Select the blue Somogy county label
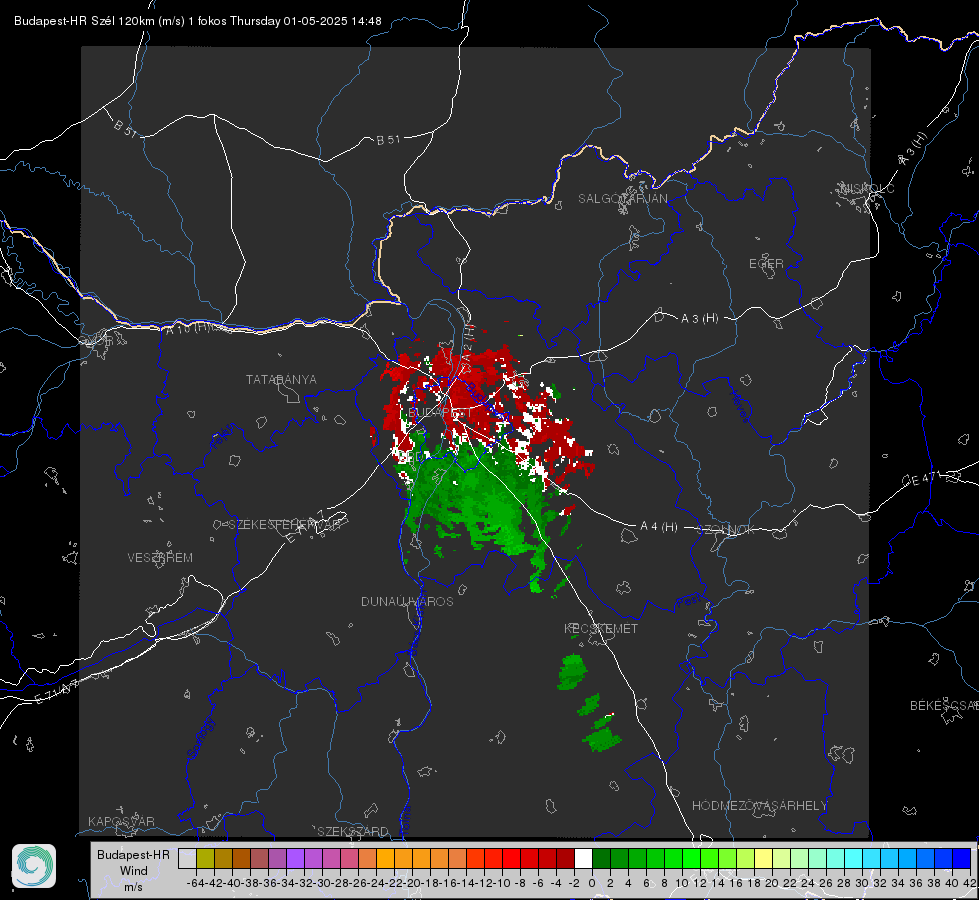979x900 pixels. 200,738
